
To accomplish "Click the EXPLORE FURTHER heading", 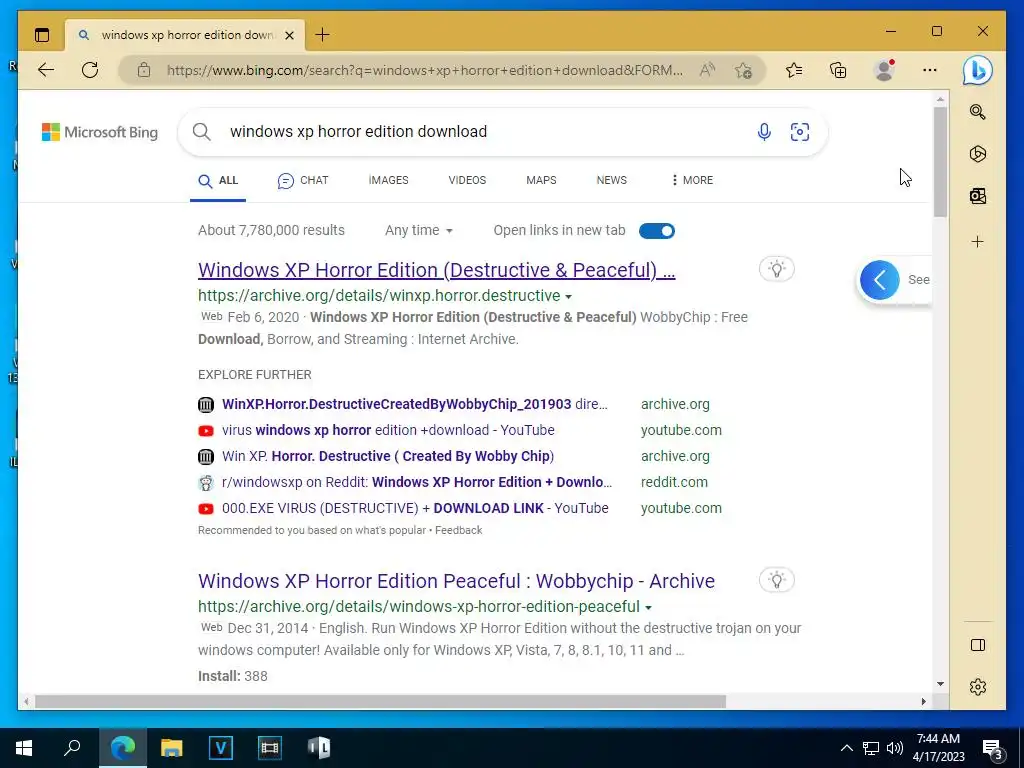I will click(255, 375).
